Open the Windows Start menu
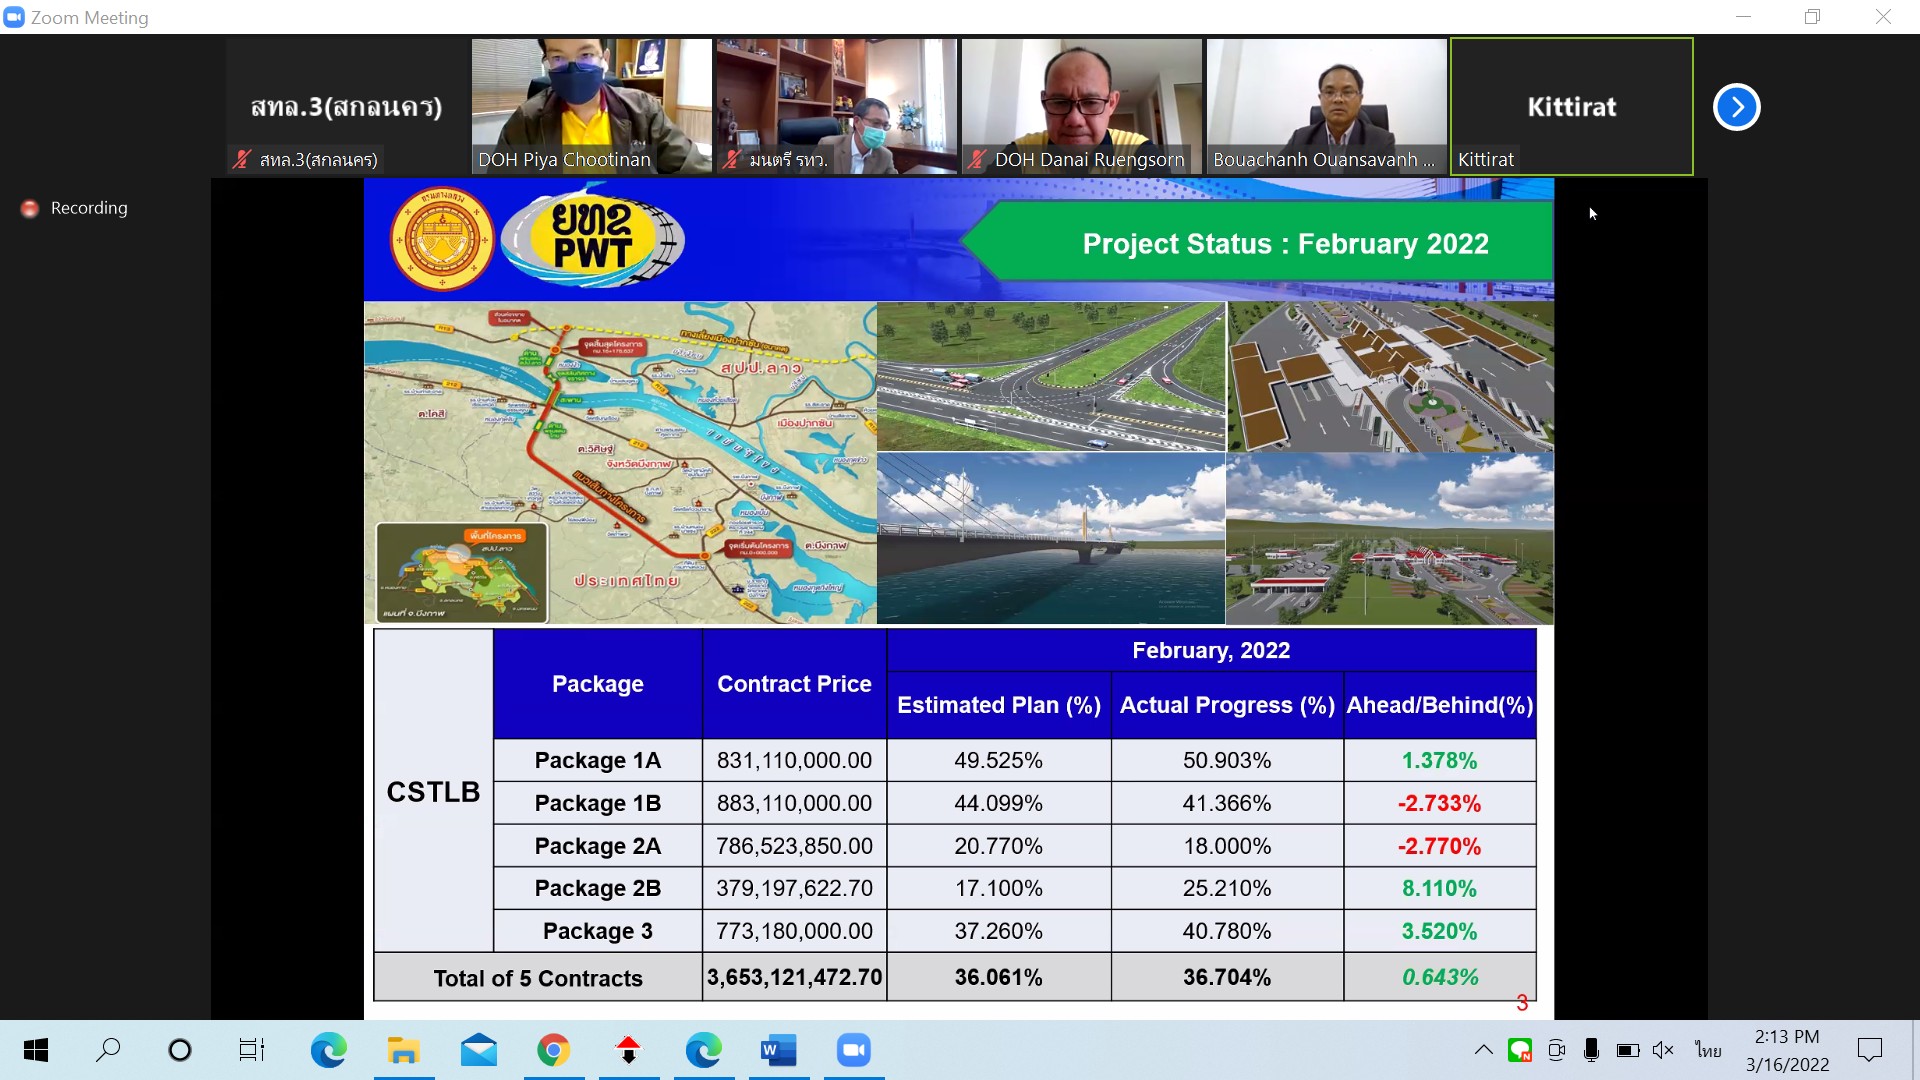Image resolution: width=1920 pixels, height=1080 pixels. click(36, 1050)
